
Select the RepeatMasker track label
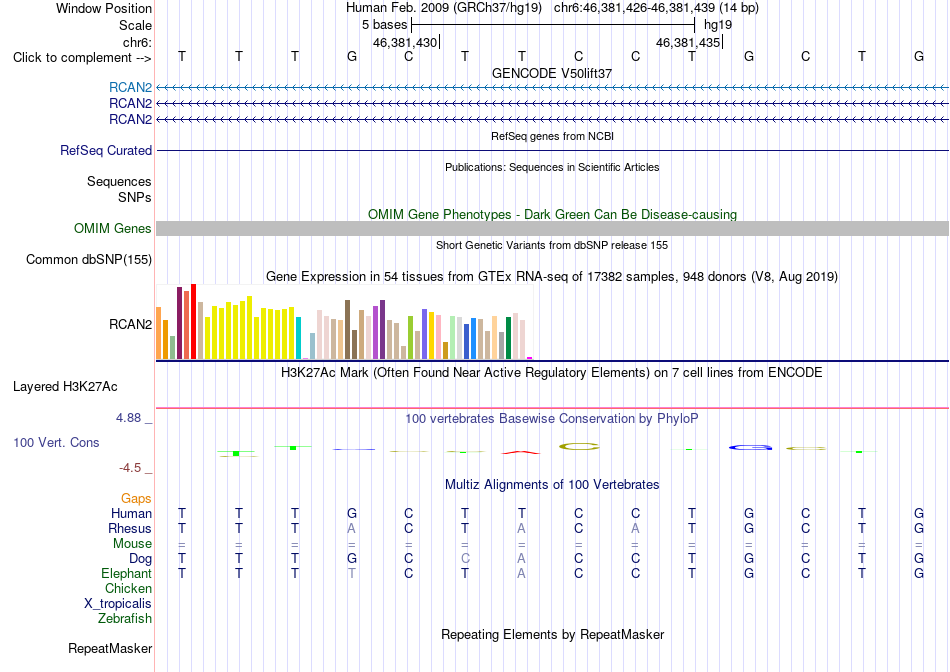tap(110, 648)
